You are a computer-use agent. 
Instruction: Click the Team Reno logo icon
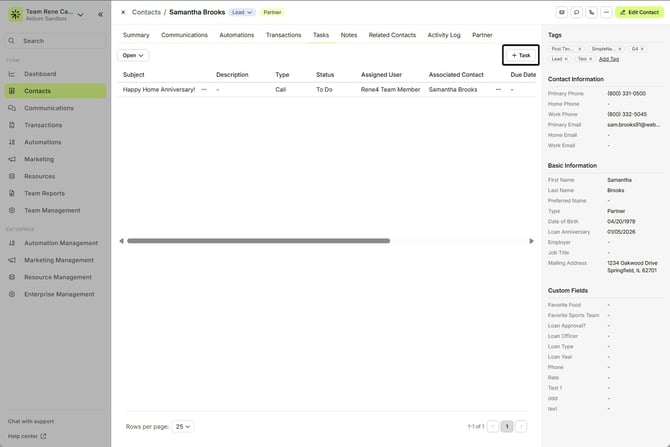coord(15,15)
